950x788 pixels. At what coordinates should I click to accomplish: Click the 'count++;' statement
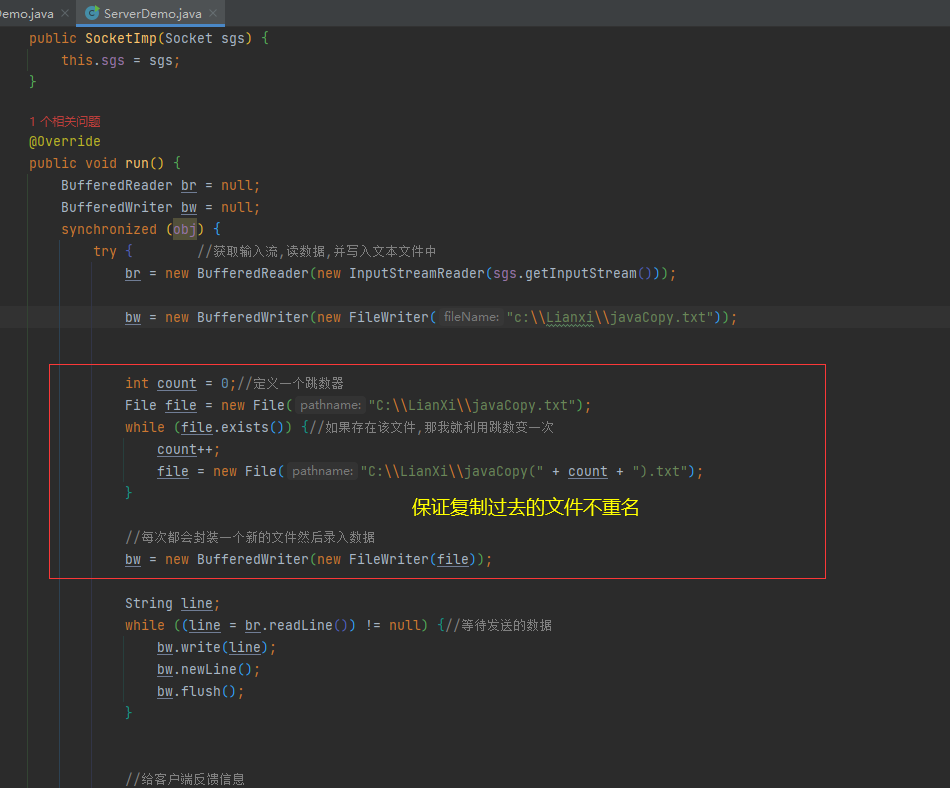click(188, 449)
